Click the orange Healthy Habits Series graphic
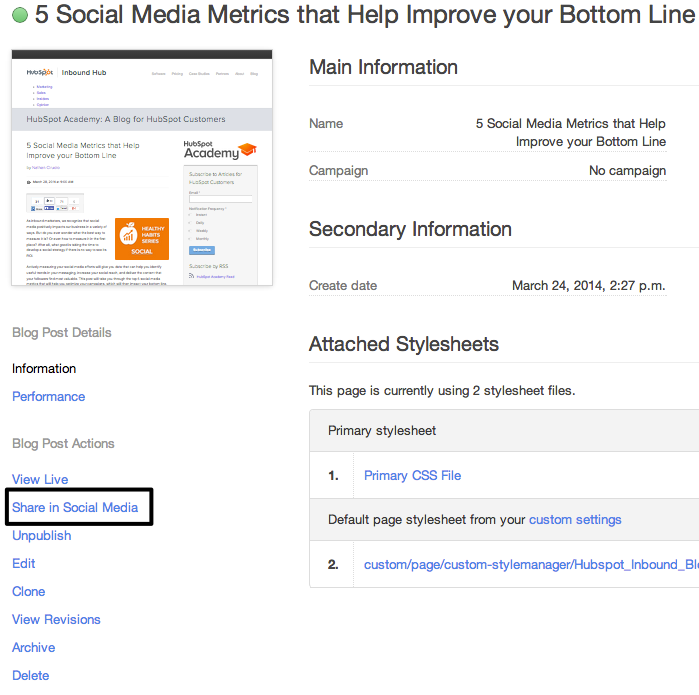Image resolution: width=699 pixels, height=695 pixels. click(141, 238)
